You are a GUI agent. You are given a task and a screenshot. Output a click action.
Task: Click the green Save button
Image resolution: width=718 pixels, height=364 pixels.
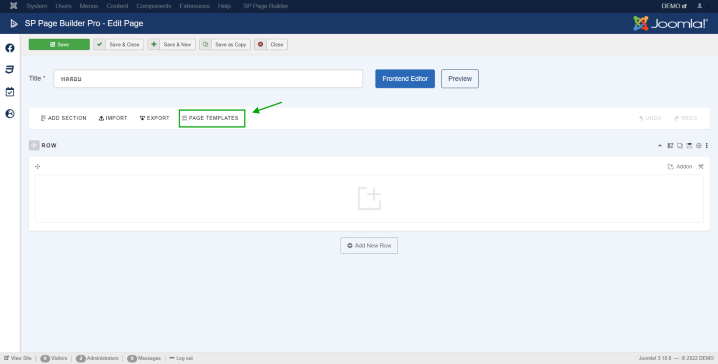point(59,44)
